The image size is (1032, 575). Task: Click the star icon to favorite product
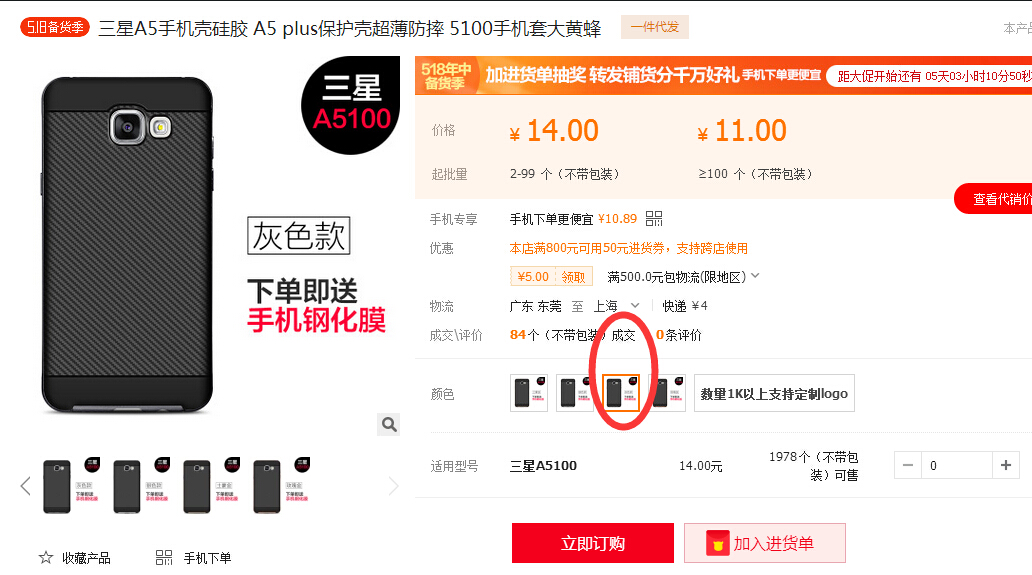45,558
